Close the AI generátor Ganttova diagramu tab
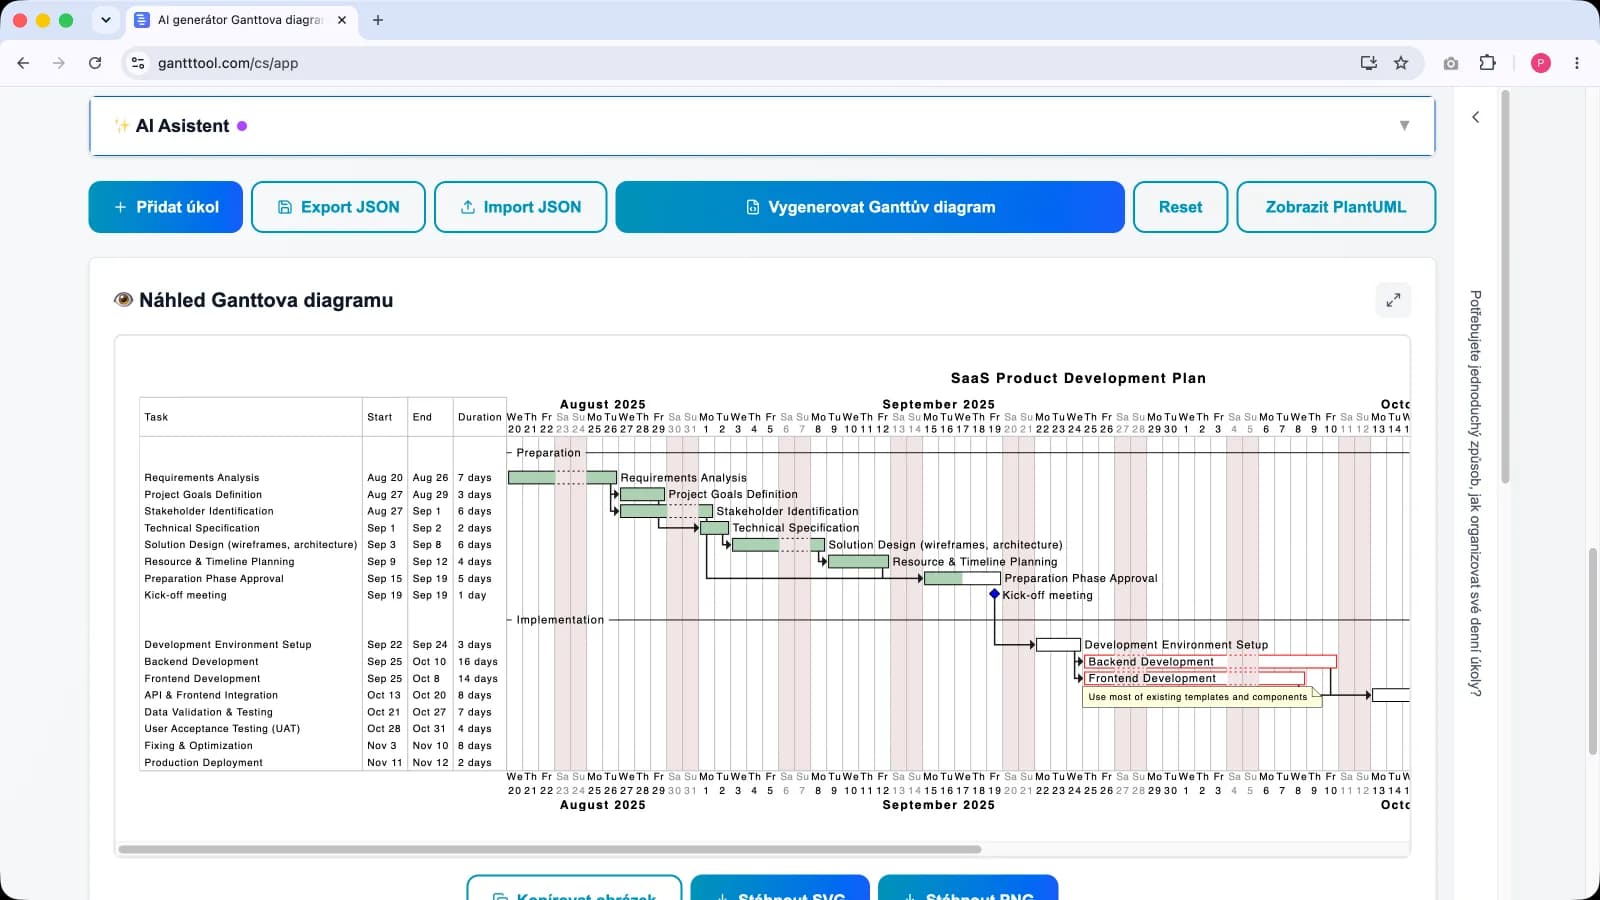The height and width of the screenshot is (900, 1600). click(x=342, y=20)
